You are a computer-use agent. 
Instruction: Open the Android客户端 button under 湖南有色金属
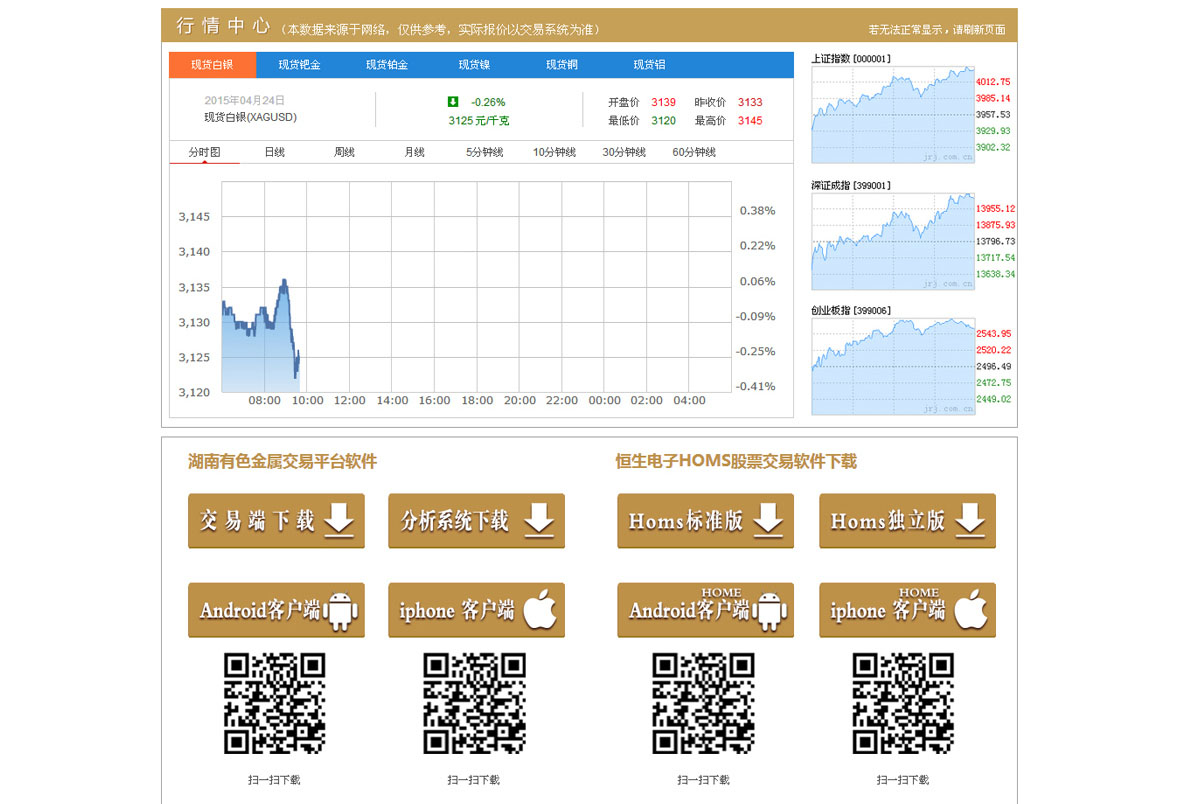[276, 610]
